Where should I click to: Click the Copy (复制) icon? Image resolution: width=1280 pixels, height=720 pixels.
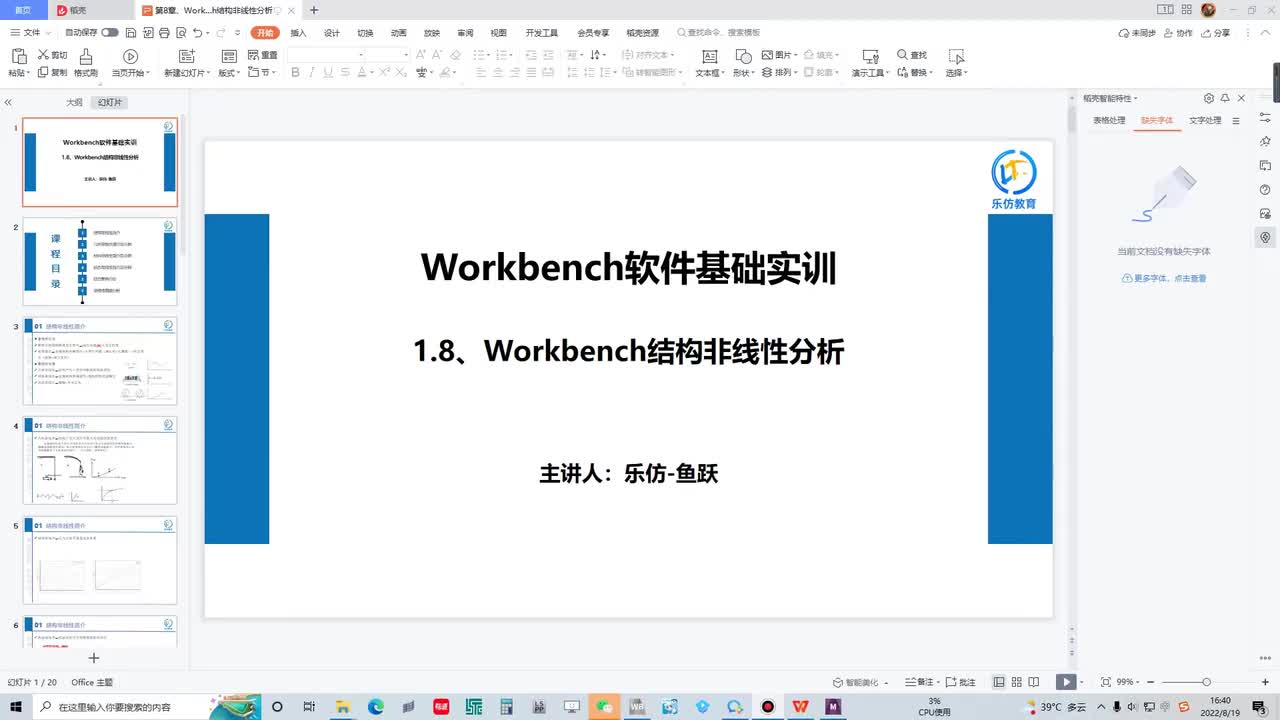[x=44, y=72]
